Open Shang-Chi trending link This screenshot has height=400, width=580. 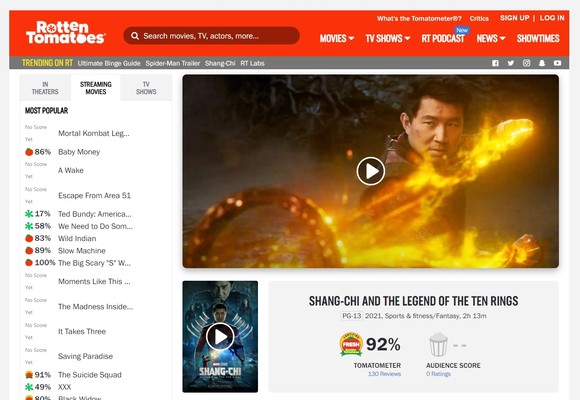click(x=220, y=63)
